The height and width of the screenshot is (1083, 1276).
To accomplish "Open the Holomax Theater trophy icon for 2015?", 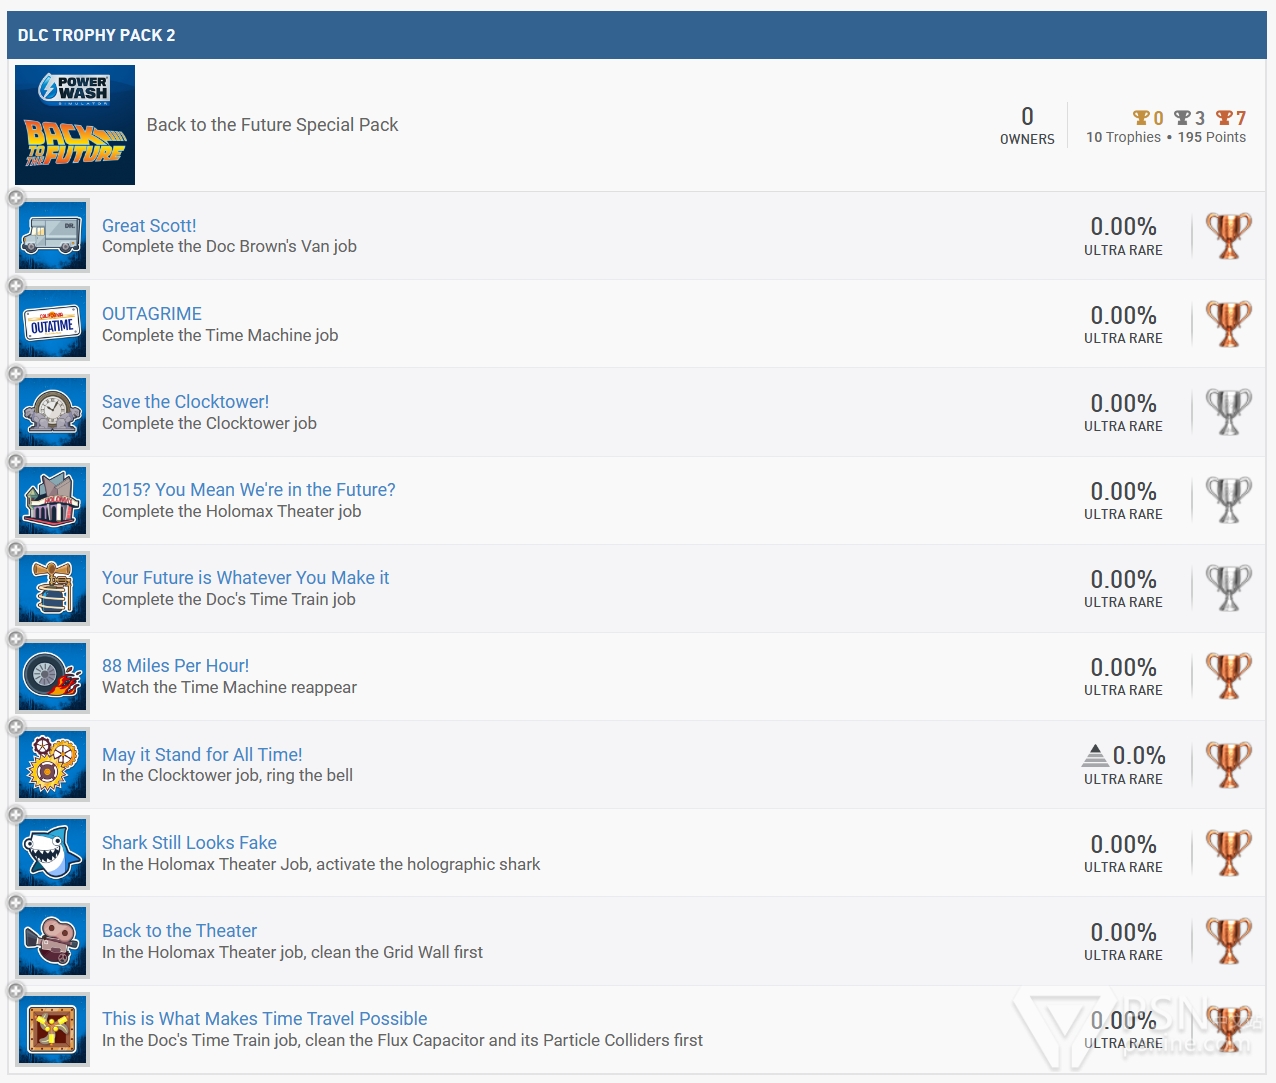I will point(53,500).
